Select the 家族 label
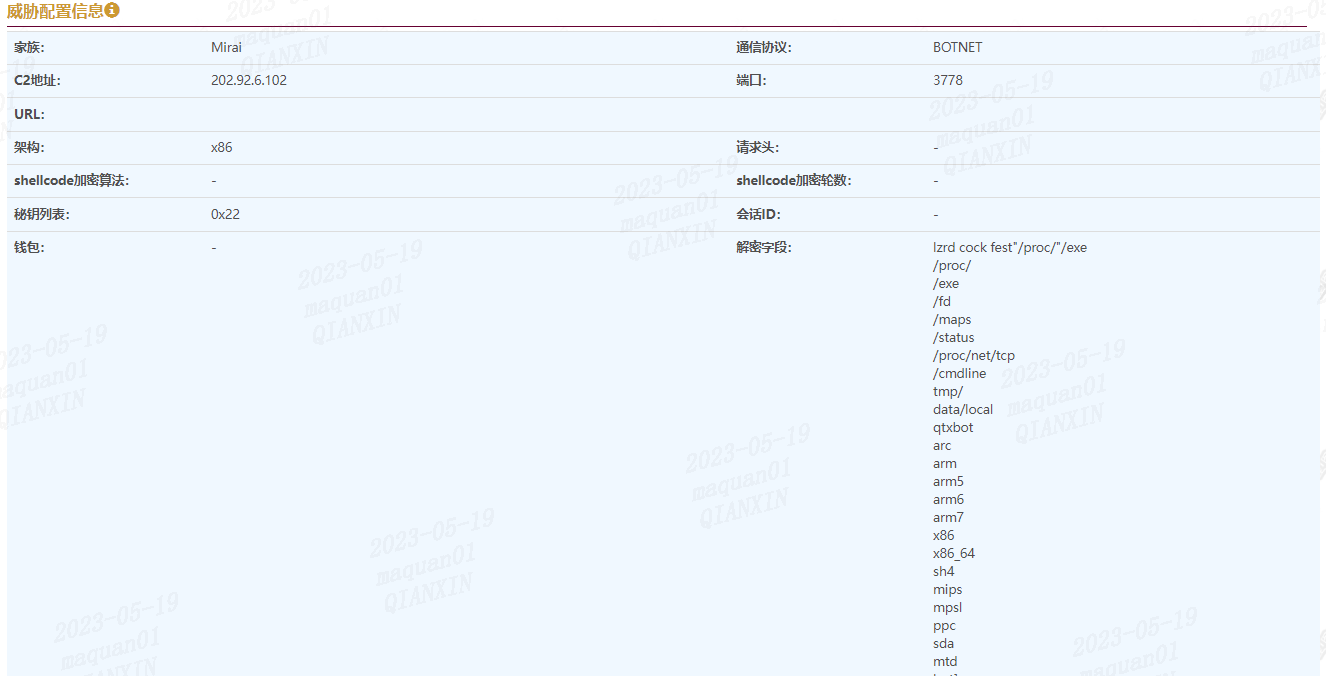 click(x=30, y=47)
